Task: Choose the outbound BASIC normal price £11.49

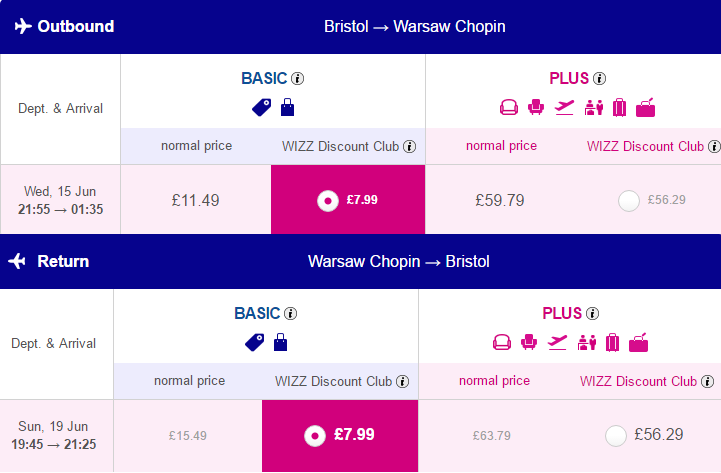Action: click(x=195, y=200)
